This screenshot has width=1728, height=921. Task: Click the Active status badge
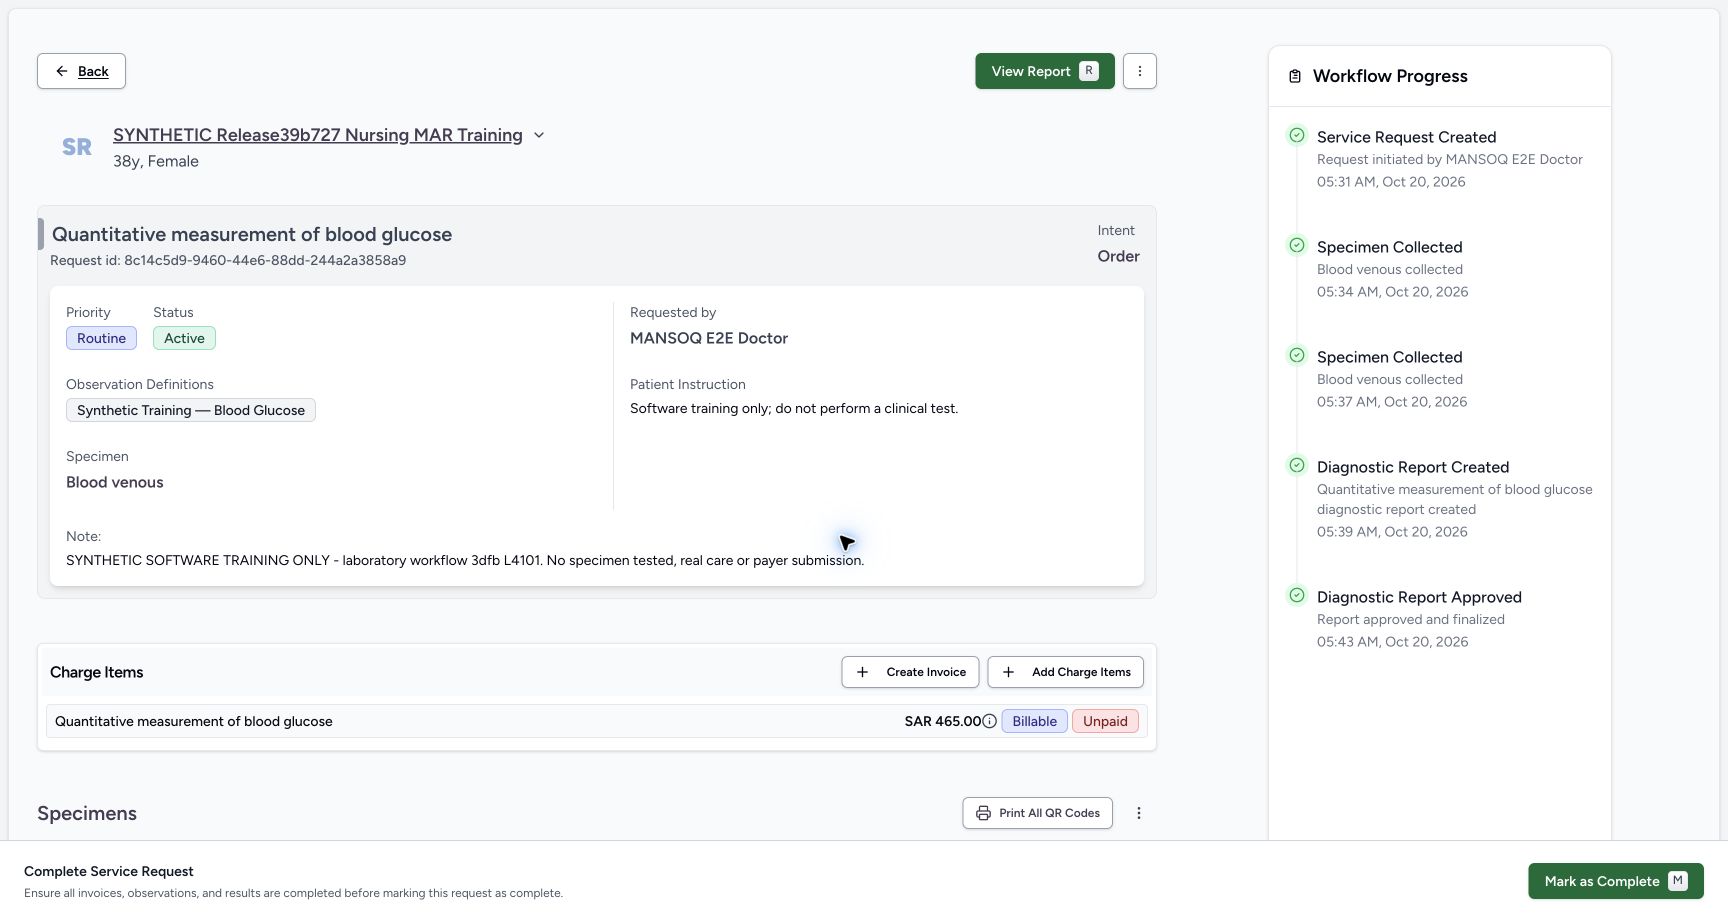pyautogui.click(x=184, y=338)
